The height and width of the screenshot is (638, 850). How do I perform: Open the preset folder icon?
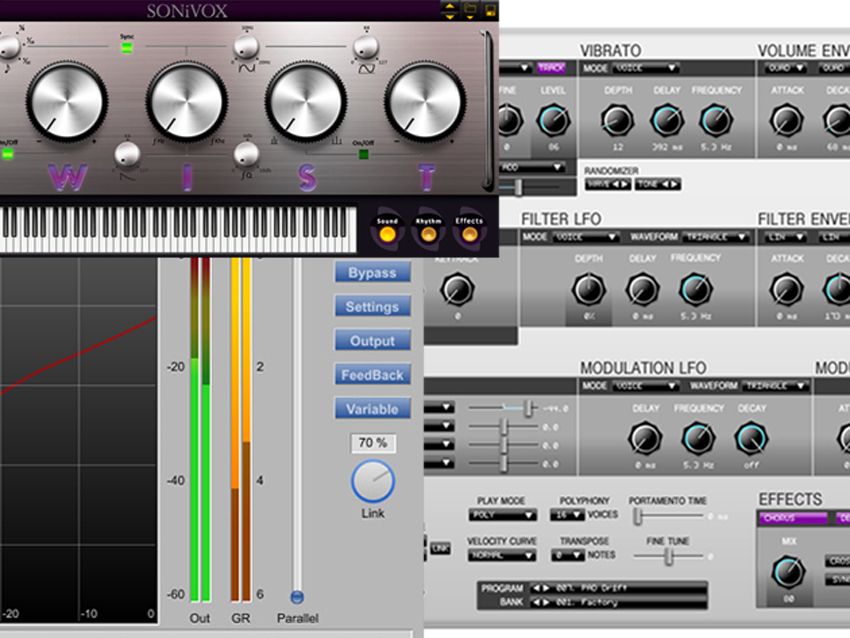click(x=471, y=9)
